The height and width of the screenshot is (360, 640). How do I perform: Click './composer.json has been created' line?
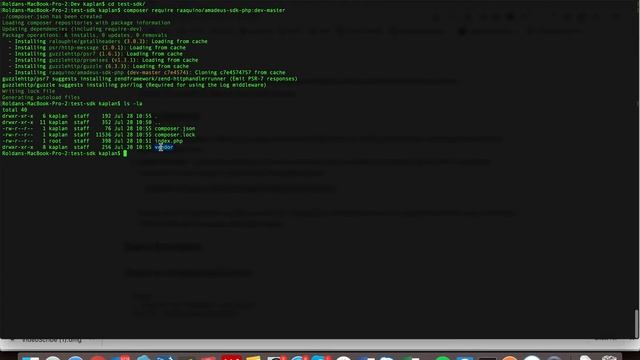coord(52,17)
